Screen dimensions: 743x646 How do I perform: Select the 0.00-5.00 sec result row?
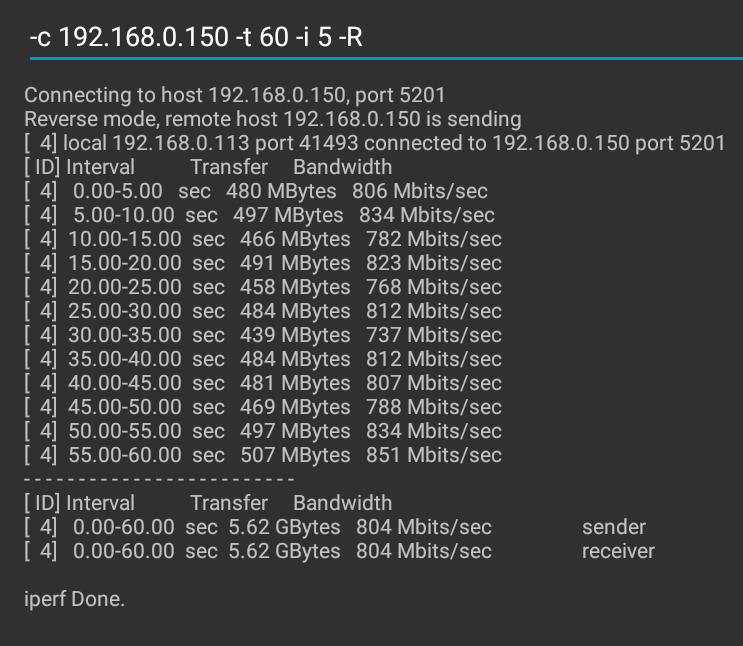point(256,191)
